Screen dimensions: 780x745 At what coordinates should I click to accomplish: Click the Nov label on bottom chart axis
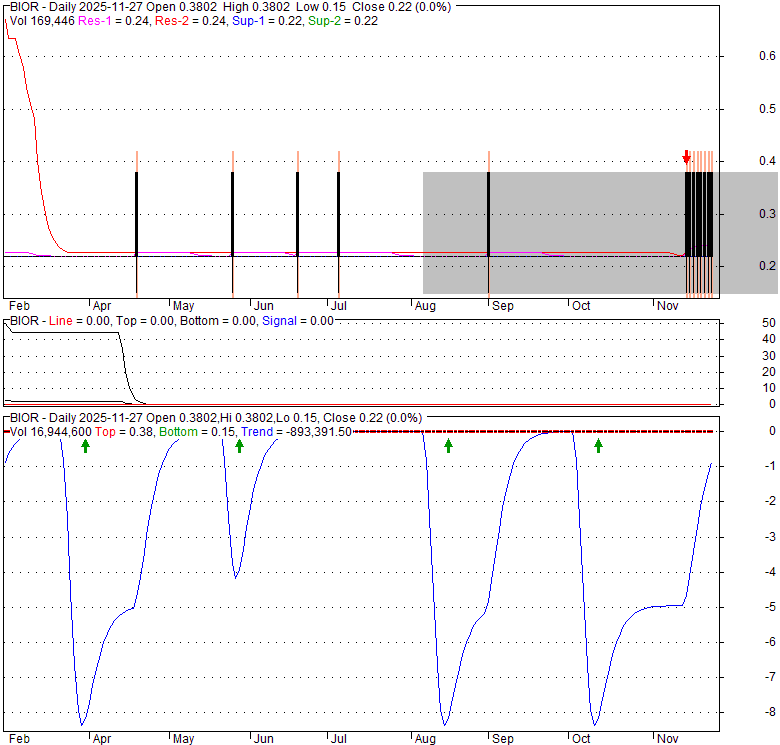(x=667, y=739)
